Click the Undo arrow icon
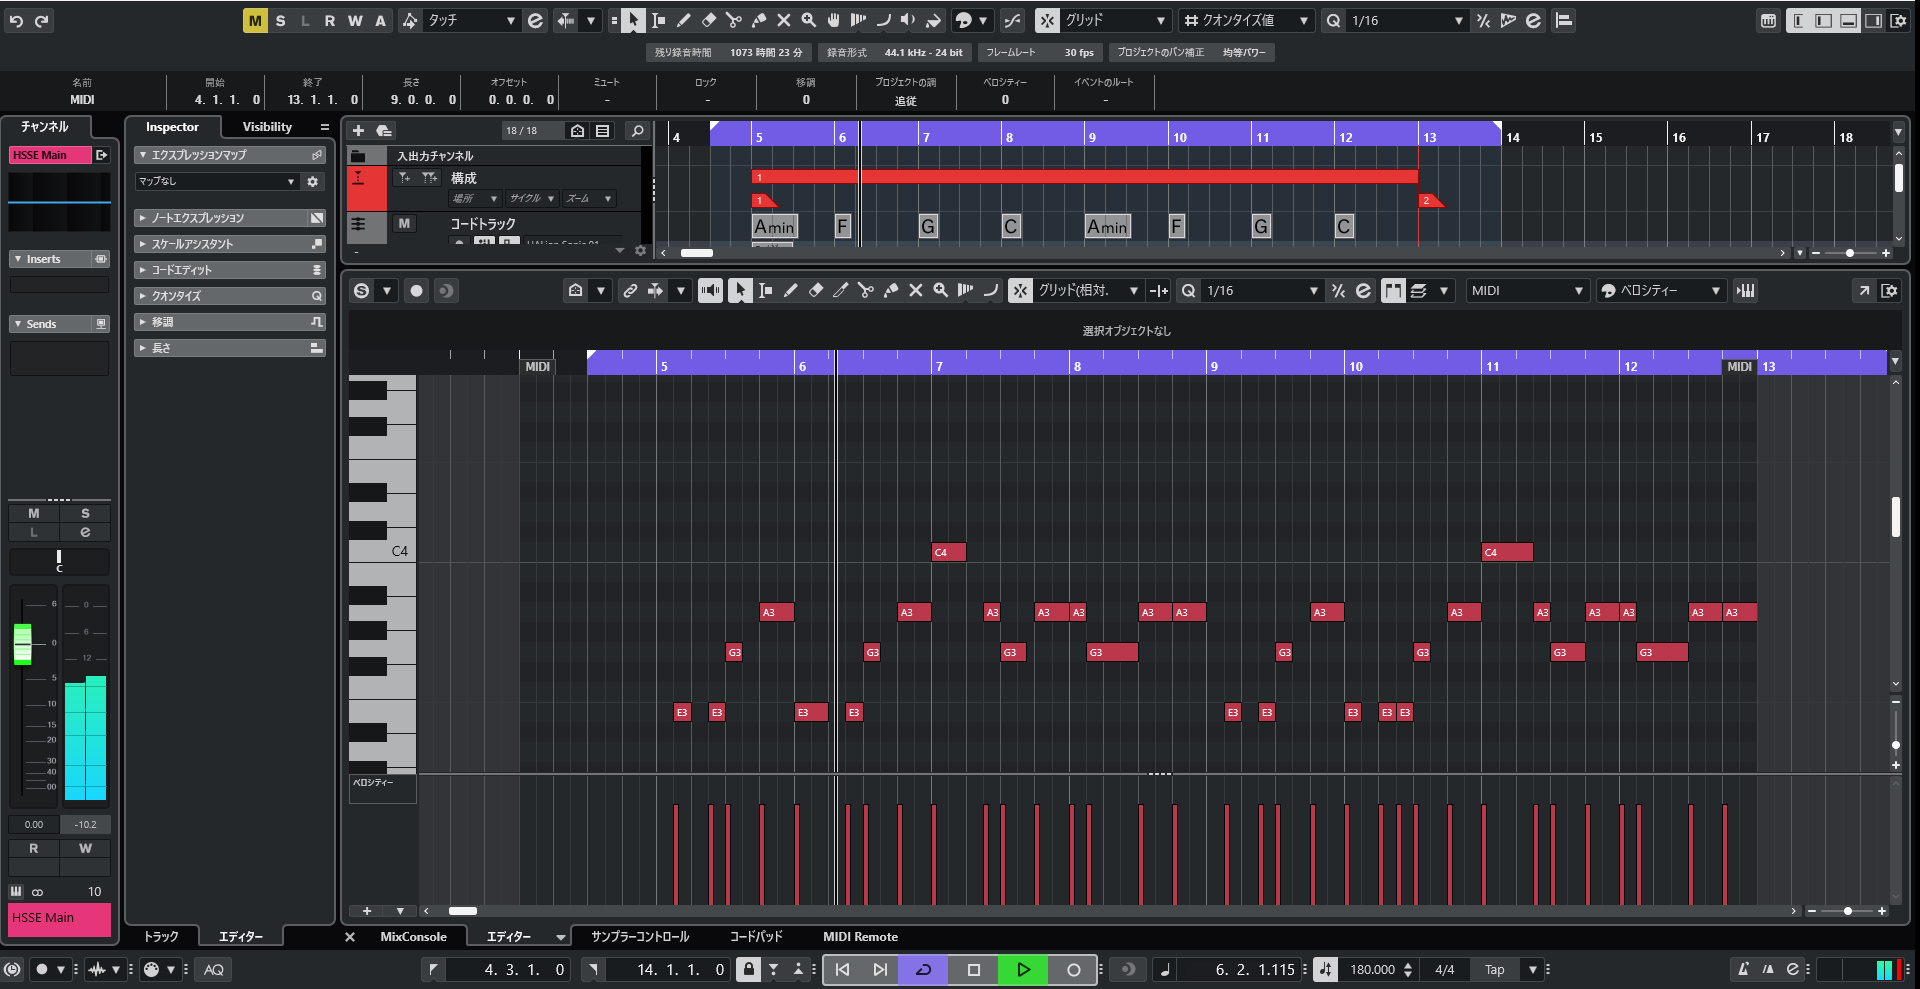Screen dimensions: 1920x989 16,20
